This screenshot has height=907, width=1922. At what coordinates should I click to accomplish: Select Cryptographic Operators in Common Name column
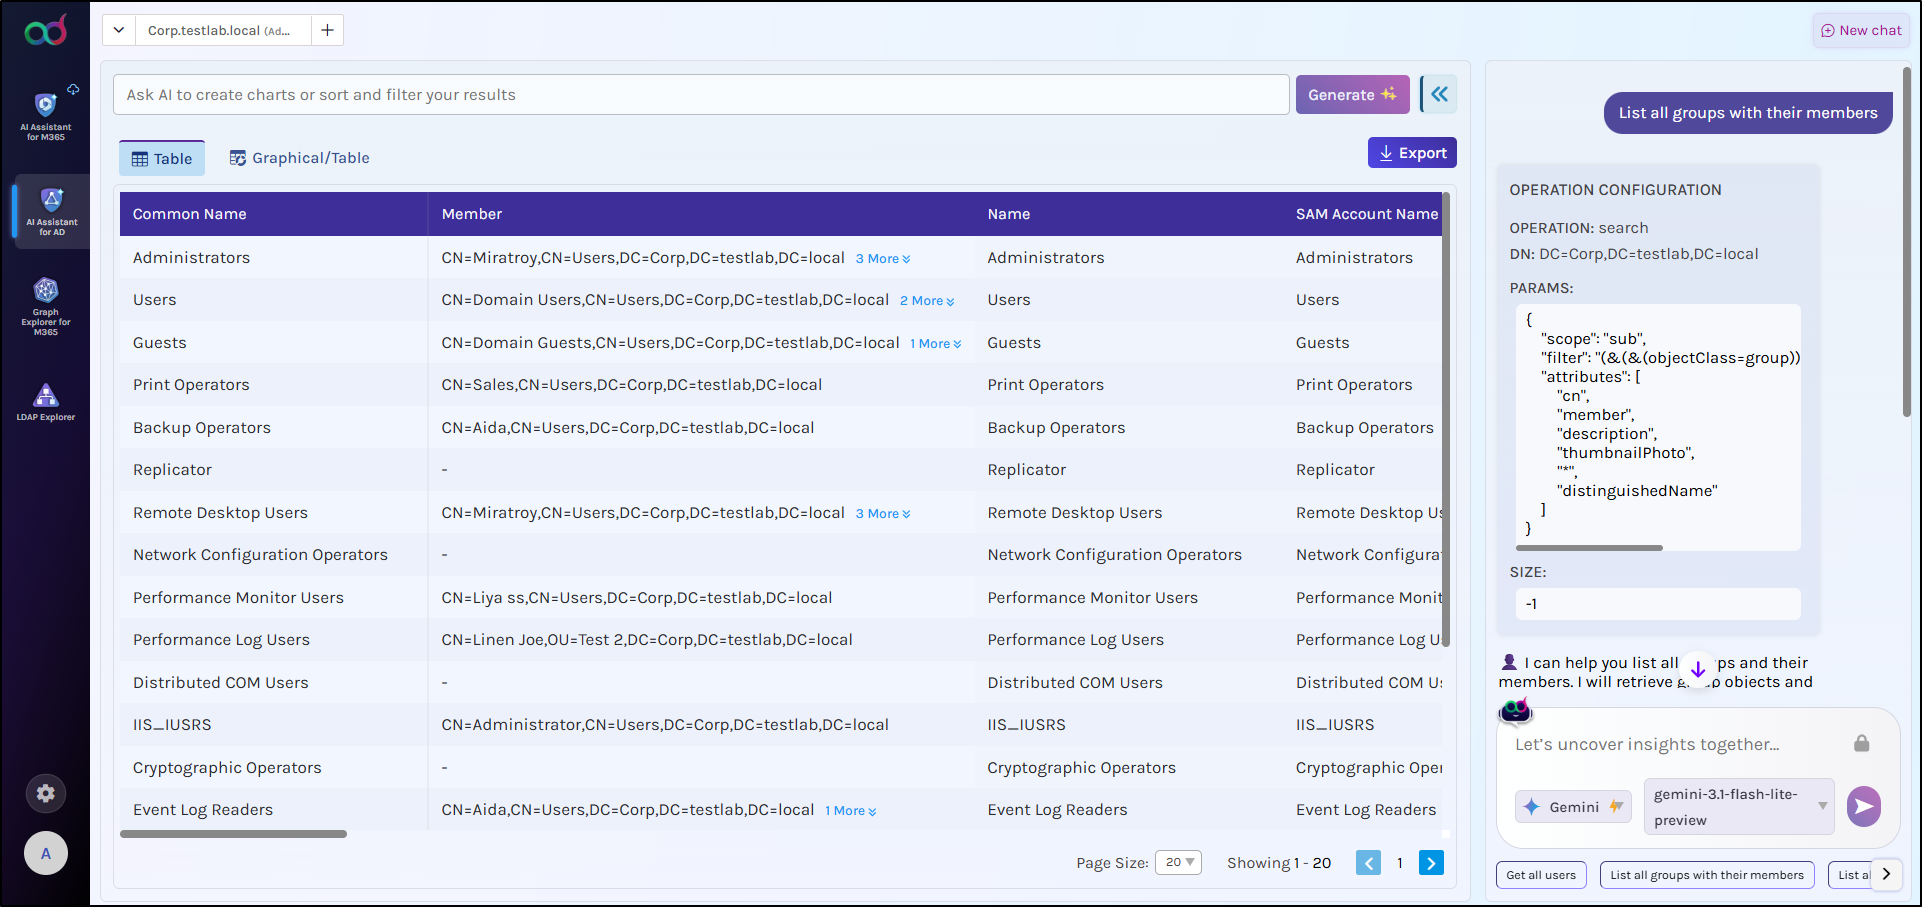227,768
